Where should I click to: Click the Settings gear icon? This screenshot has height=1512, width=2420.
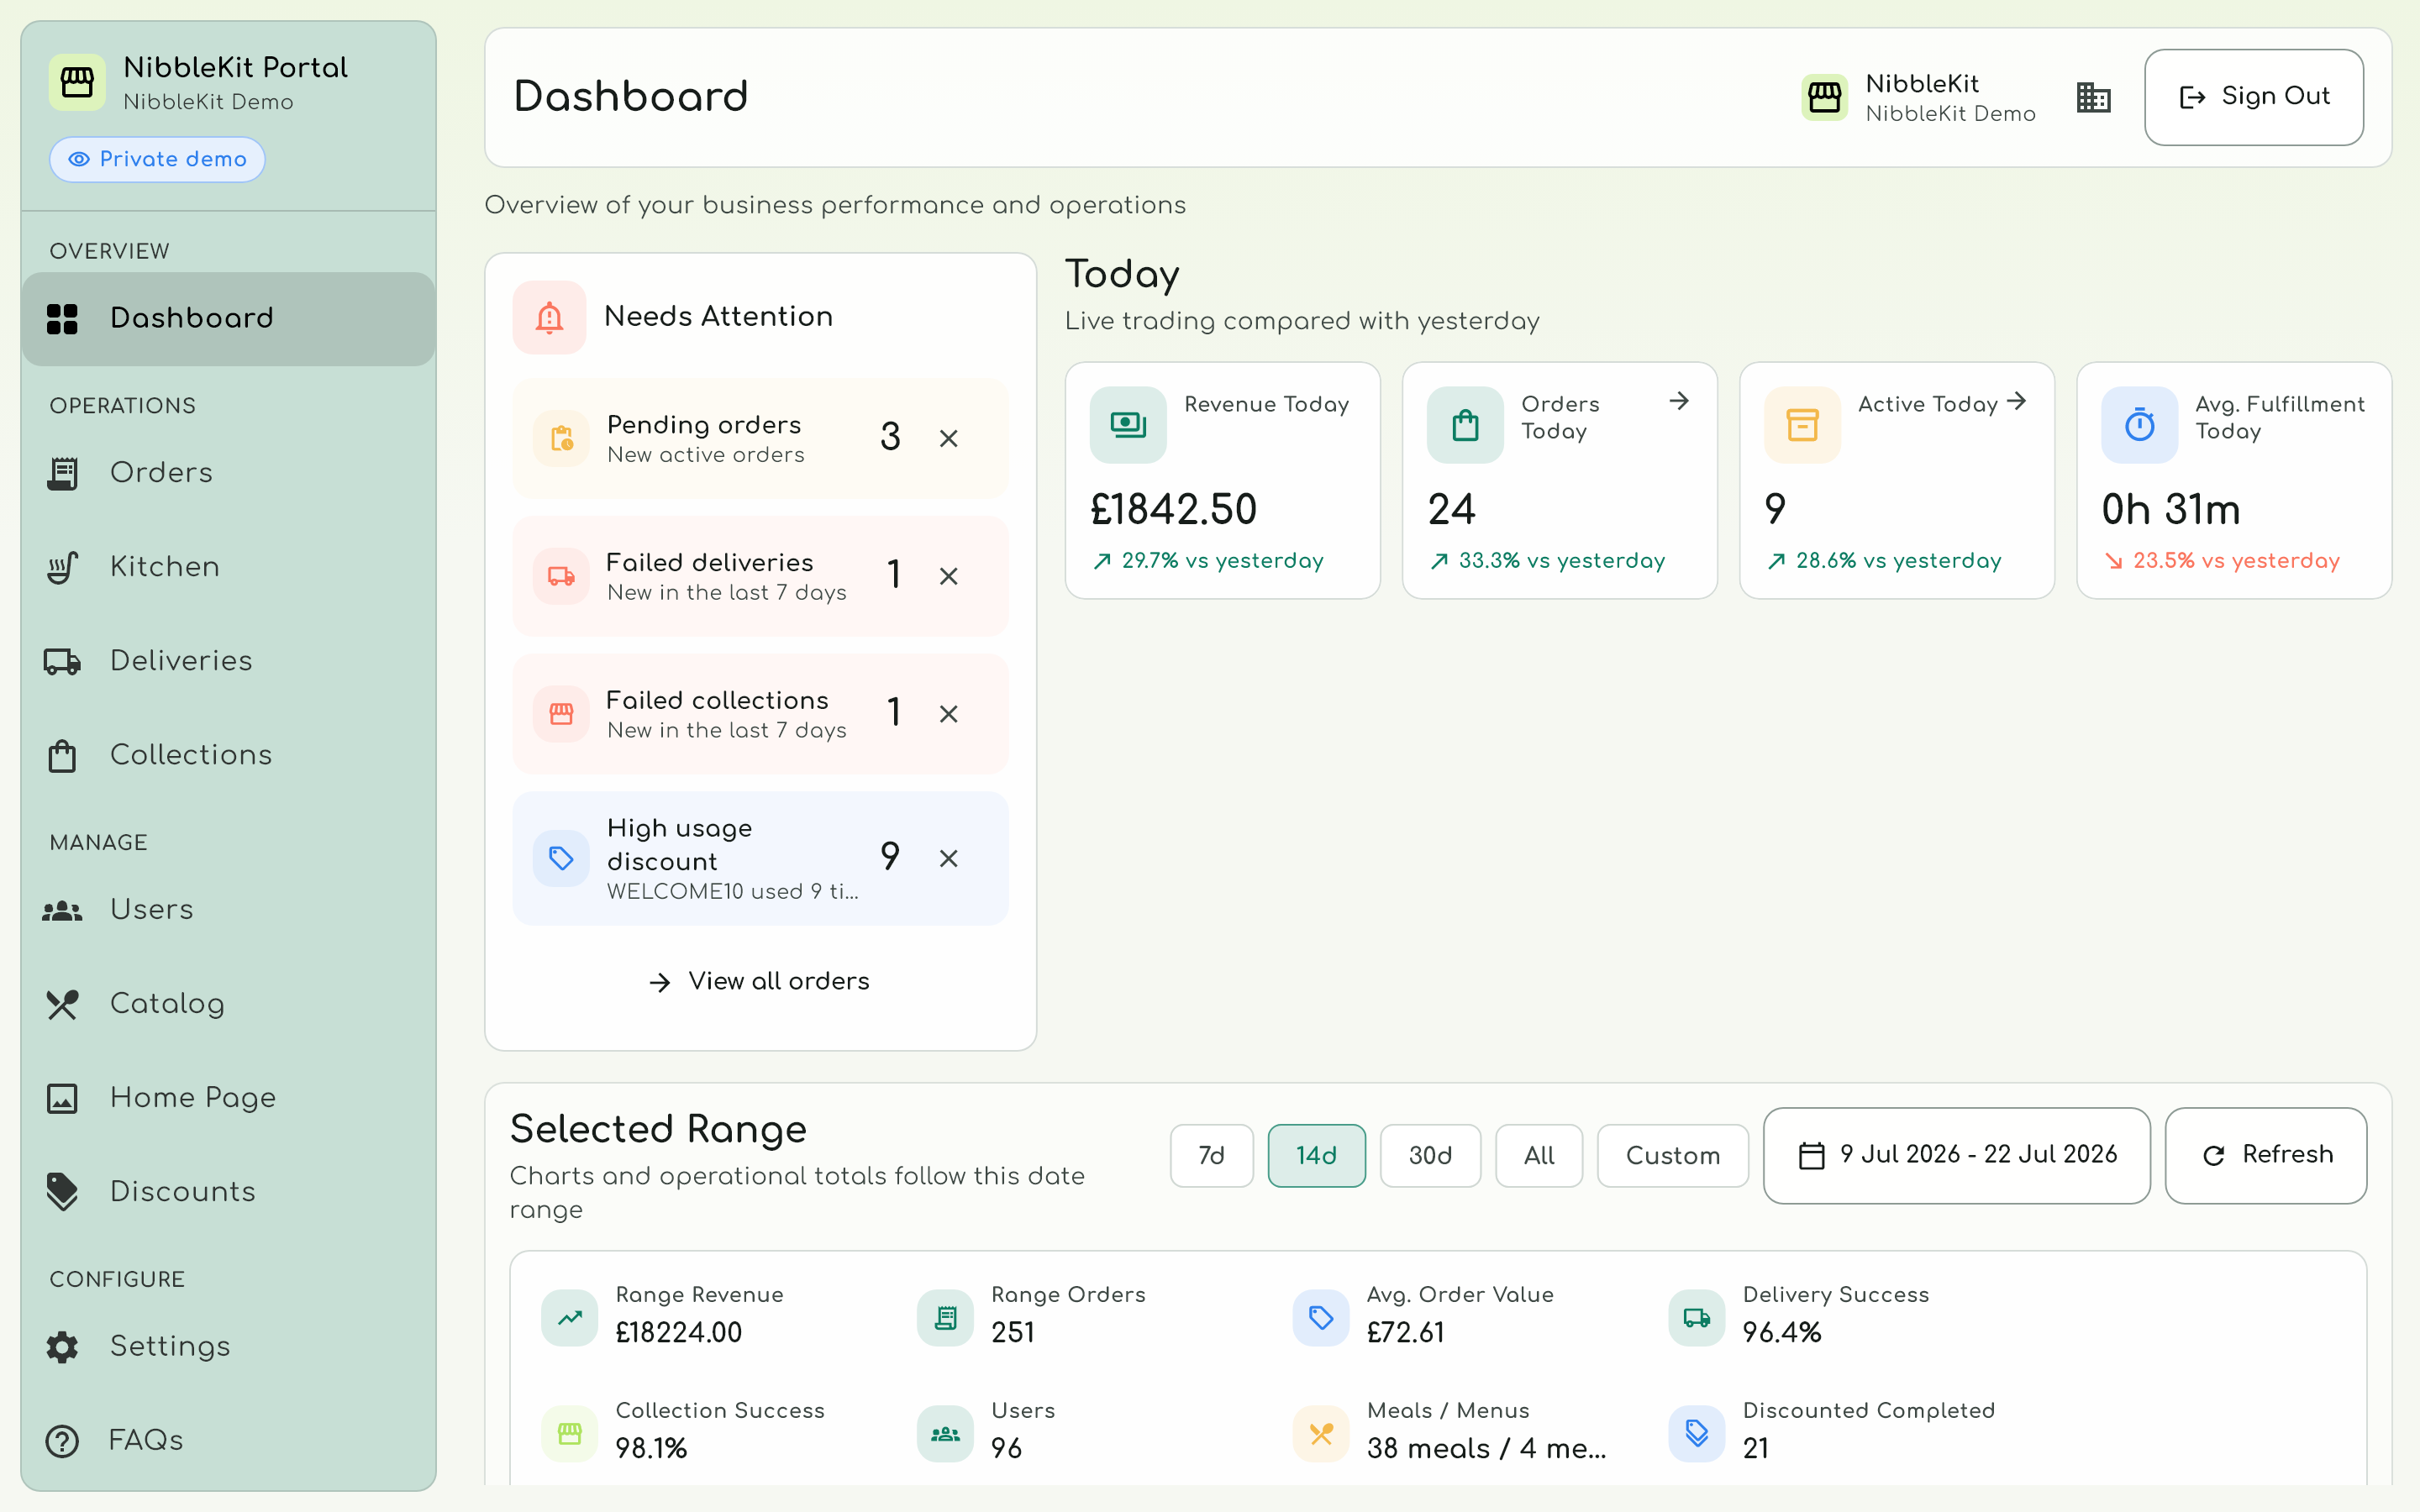(62, 1346)
